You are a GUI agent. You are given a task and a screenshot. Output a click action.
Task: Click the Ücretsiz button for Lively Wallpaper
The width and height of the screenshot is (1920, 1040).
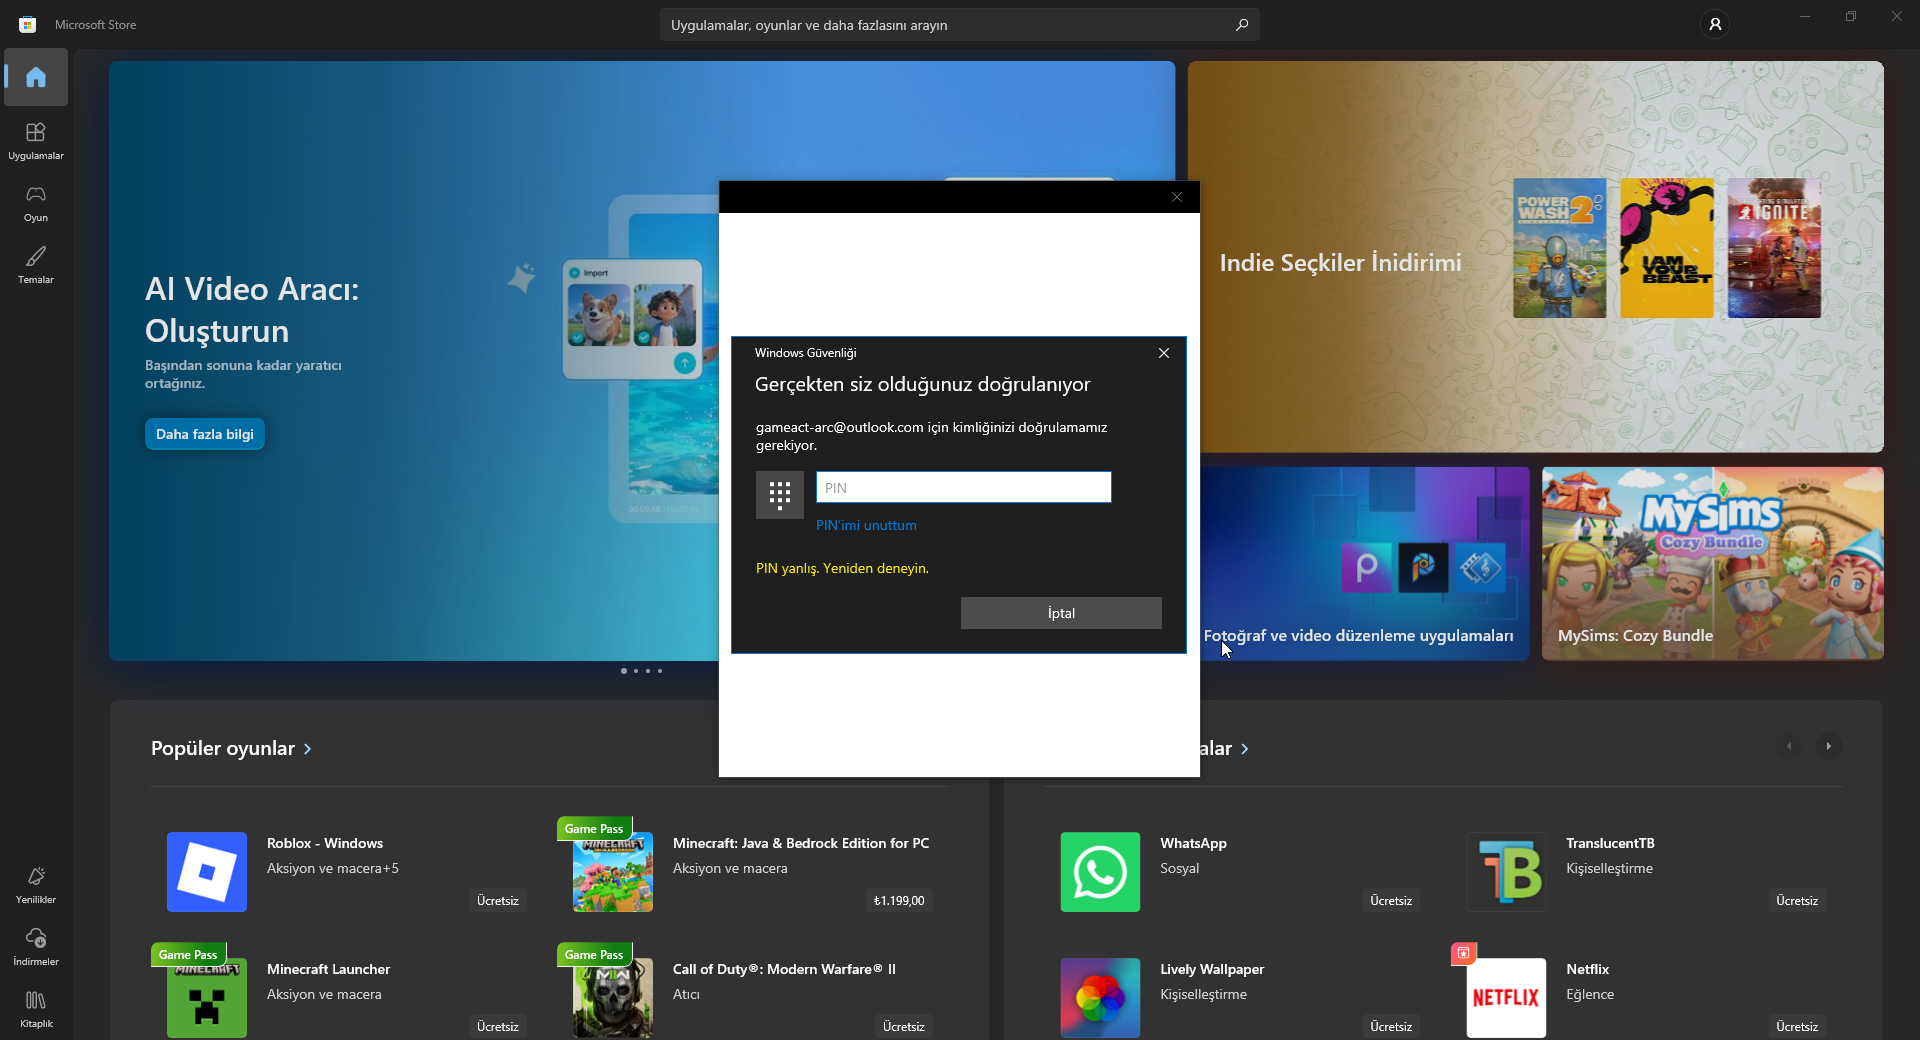[1391, 1027]
